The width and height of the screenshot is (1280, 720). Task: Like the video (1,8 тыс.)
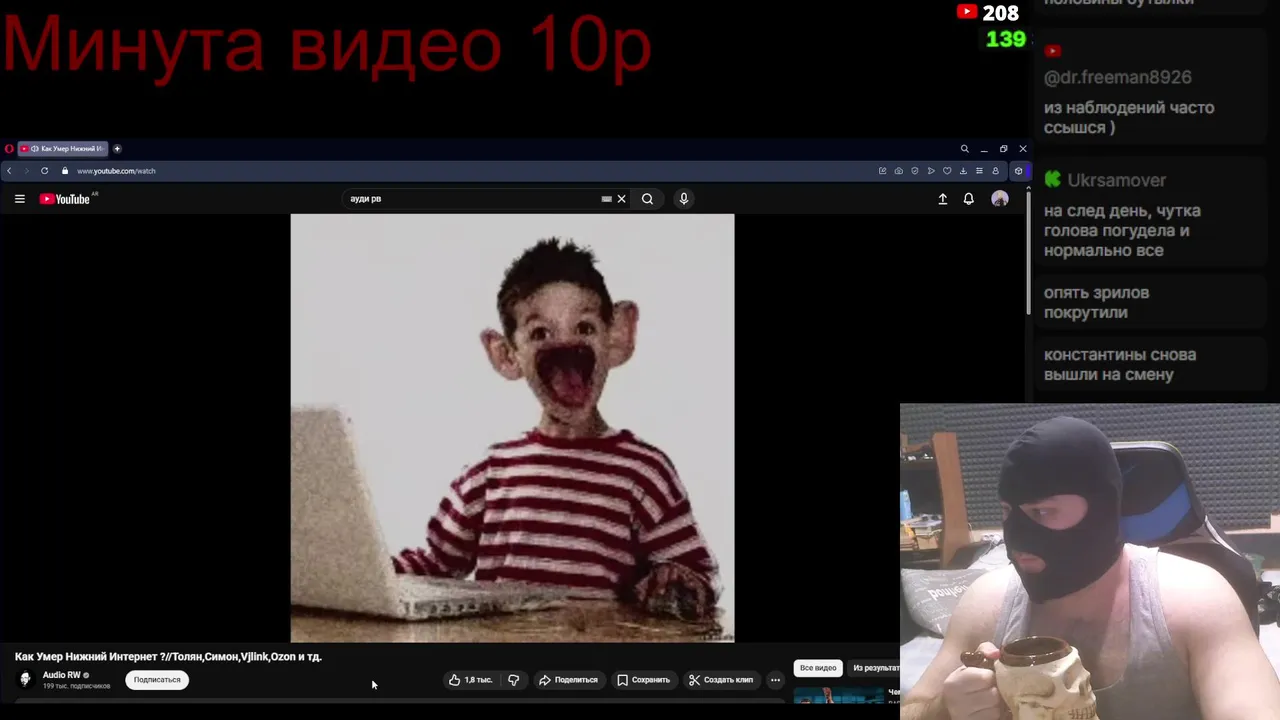[470, 680]
